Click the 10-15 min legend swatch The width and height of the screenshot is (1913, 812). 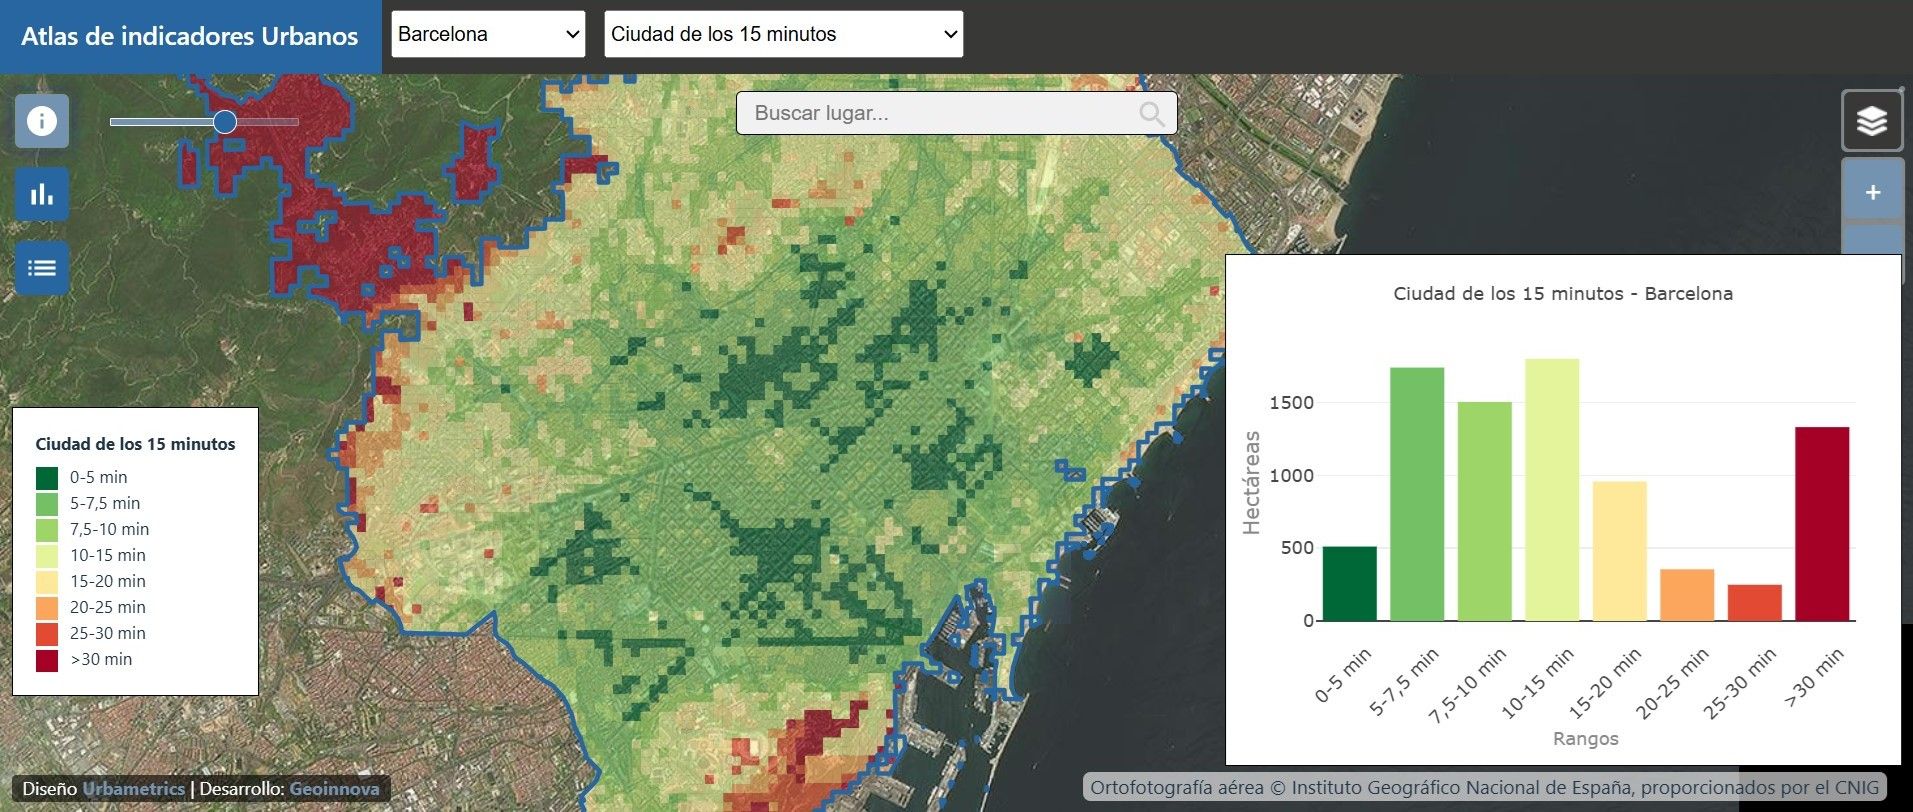click(x=47, y=555)
